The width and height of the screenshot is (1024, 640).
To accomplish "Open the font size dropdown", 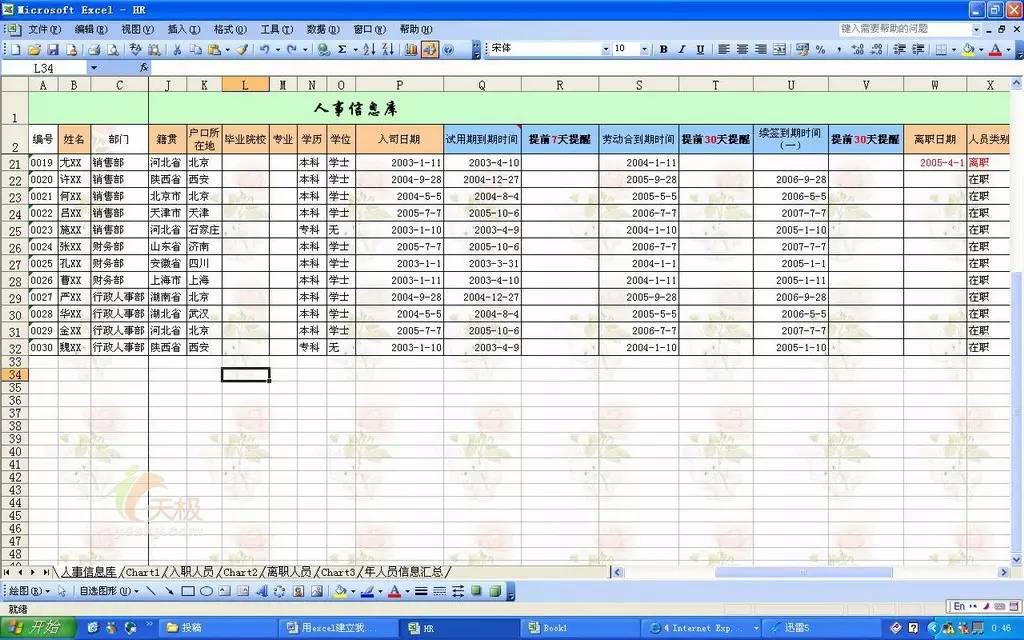I will click(643, 48).
